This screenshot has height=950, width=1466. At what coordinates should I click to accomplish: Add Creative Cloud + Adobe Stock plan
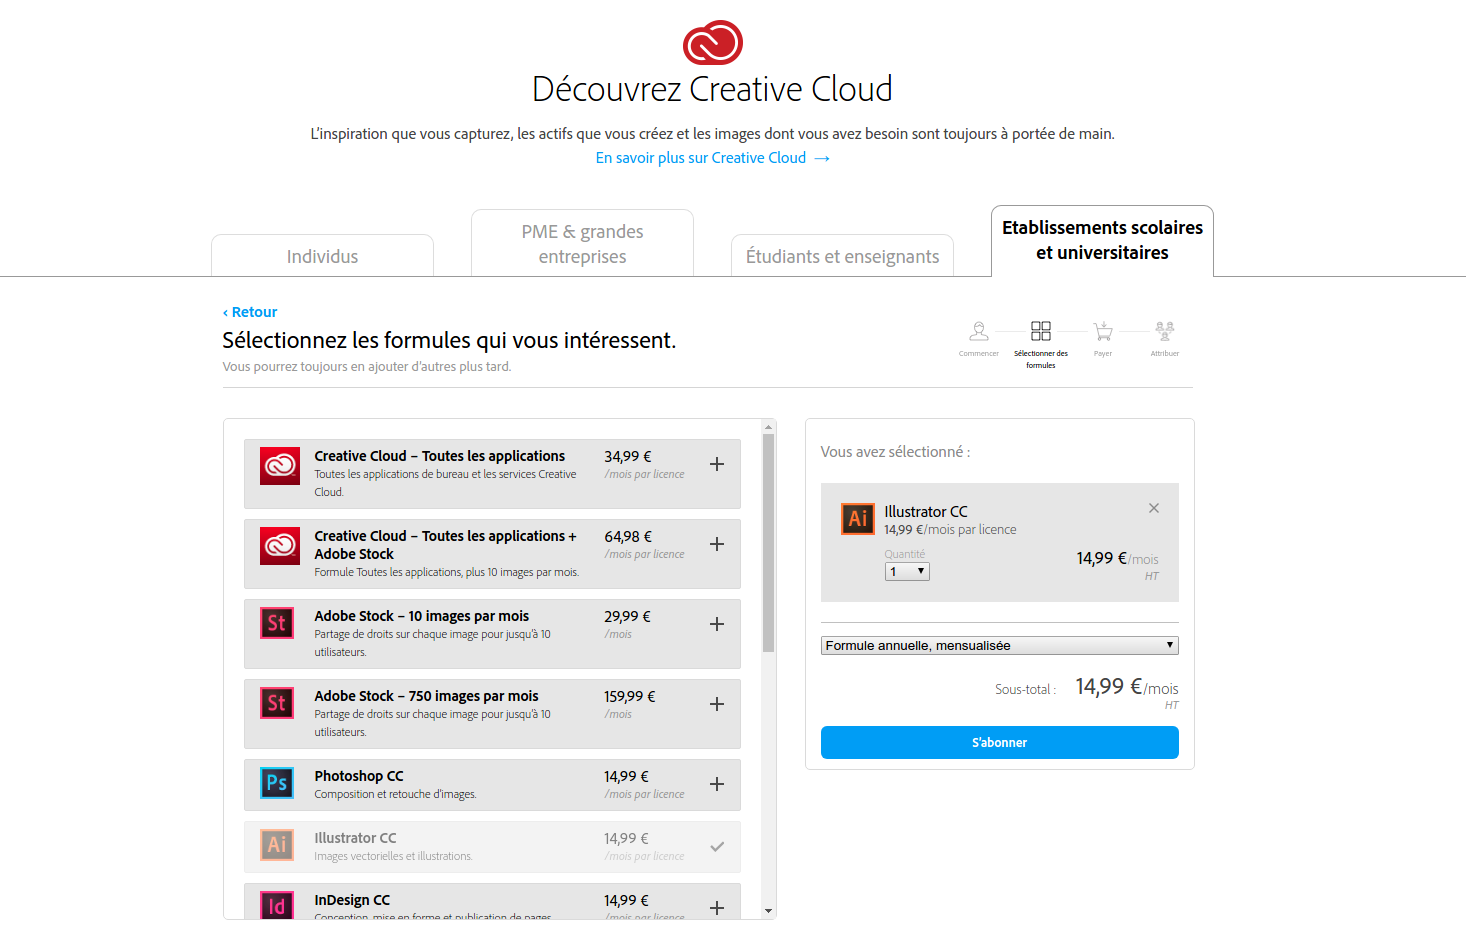click(717, 544)
